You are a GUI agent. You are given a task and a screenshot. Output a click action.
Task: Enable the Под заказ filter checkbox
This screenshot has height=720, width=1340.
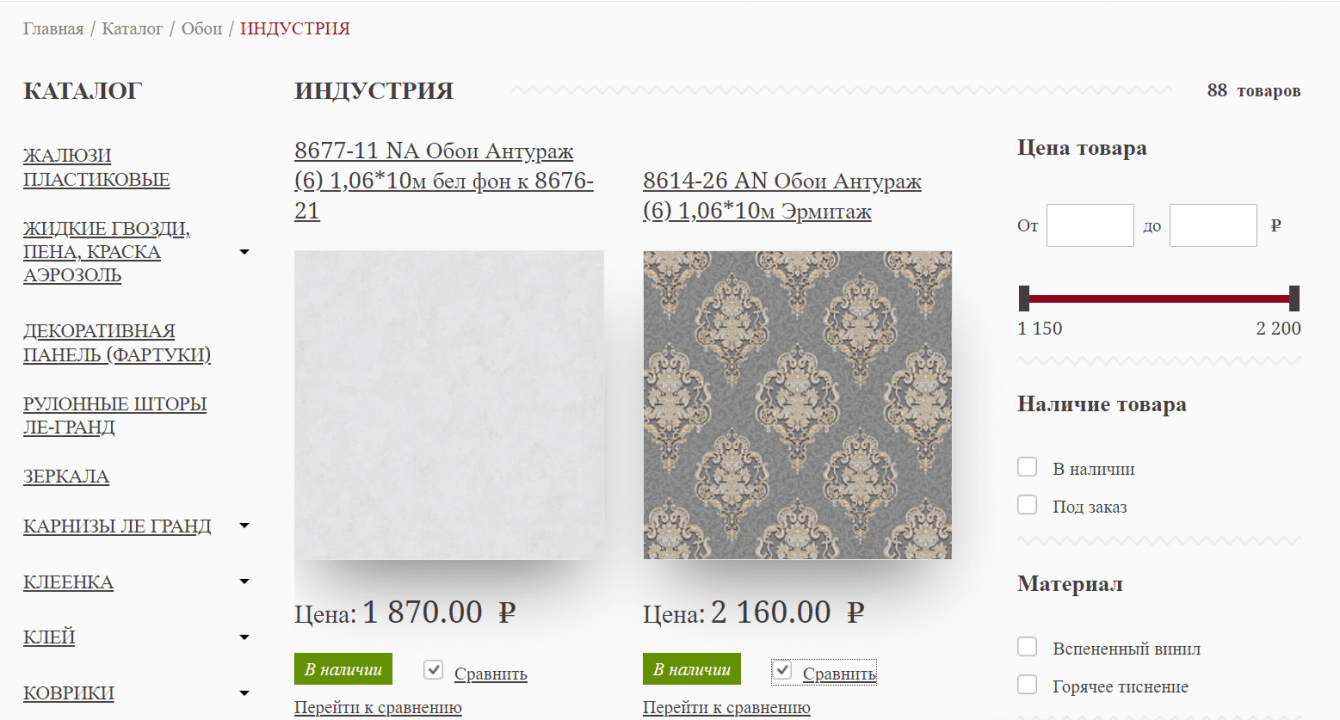1027,505
